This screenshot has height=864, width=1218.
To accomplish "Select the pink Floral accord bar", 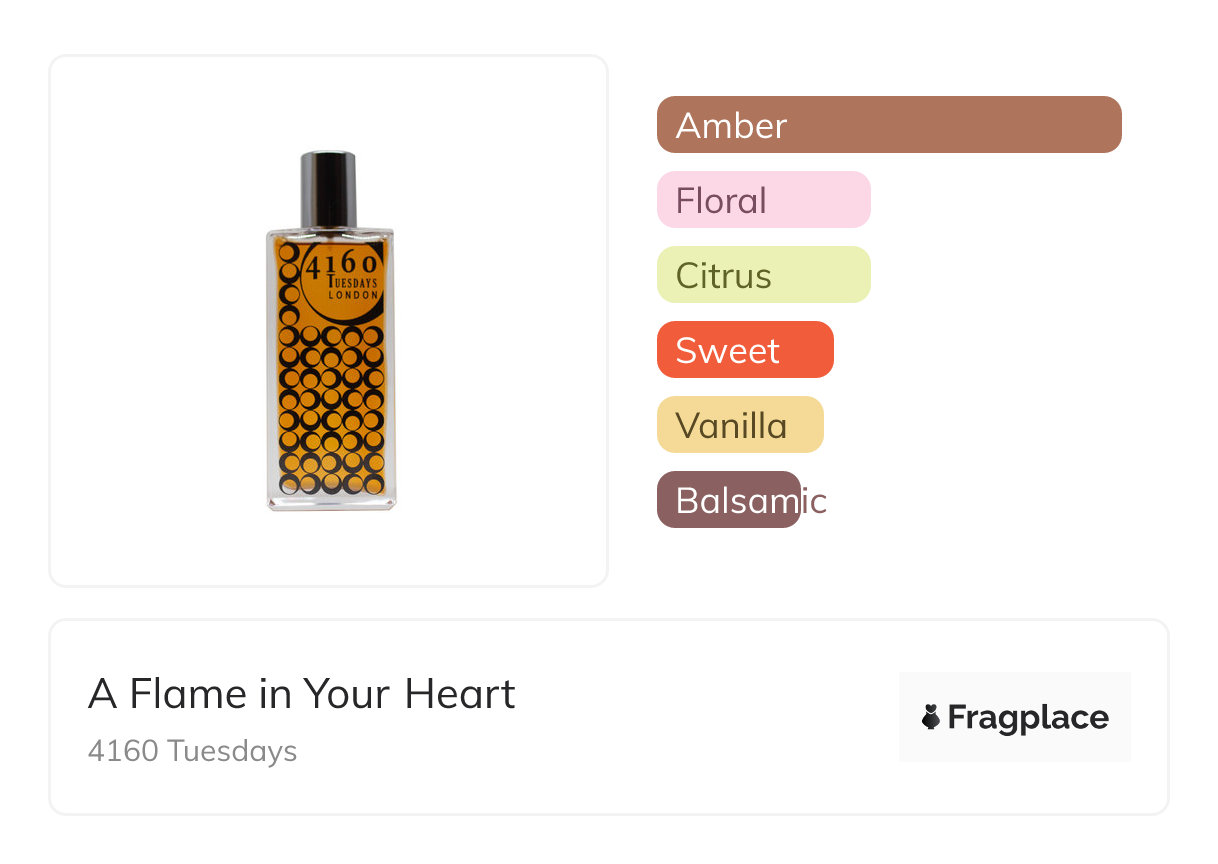I will coord(763,200).
